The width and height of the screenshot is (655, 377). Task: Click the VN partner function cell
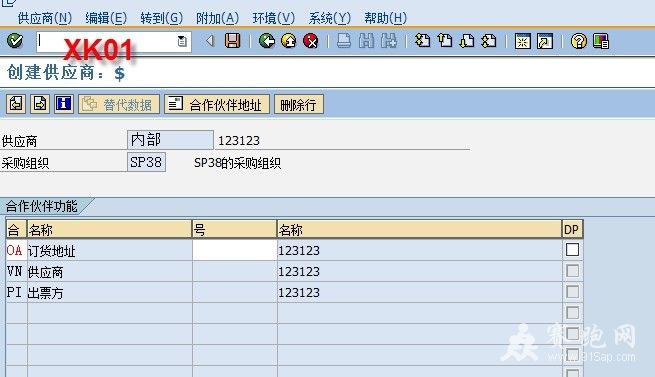17,271
